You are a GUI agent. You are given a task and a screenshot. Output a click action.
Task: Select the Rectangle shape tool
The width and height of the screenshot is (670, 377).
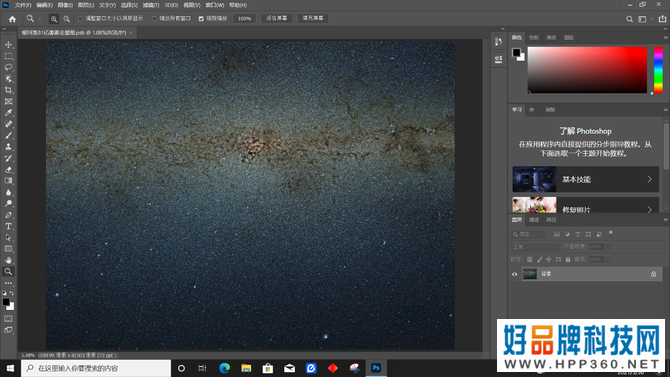(x=8, y=249)
